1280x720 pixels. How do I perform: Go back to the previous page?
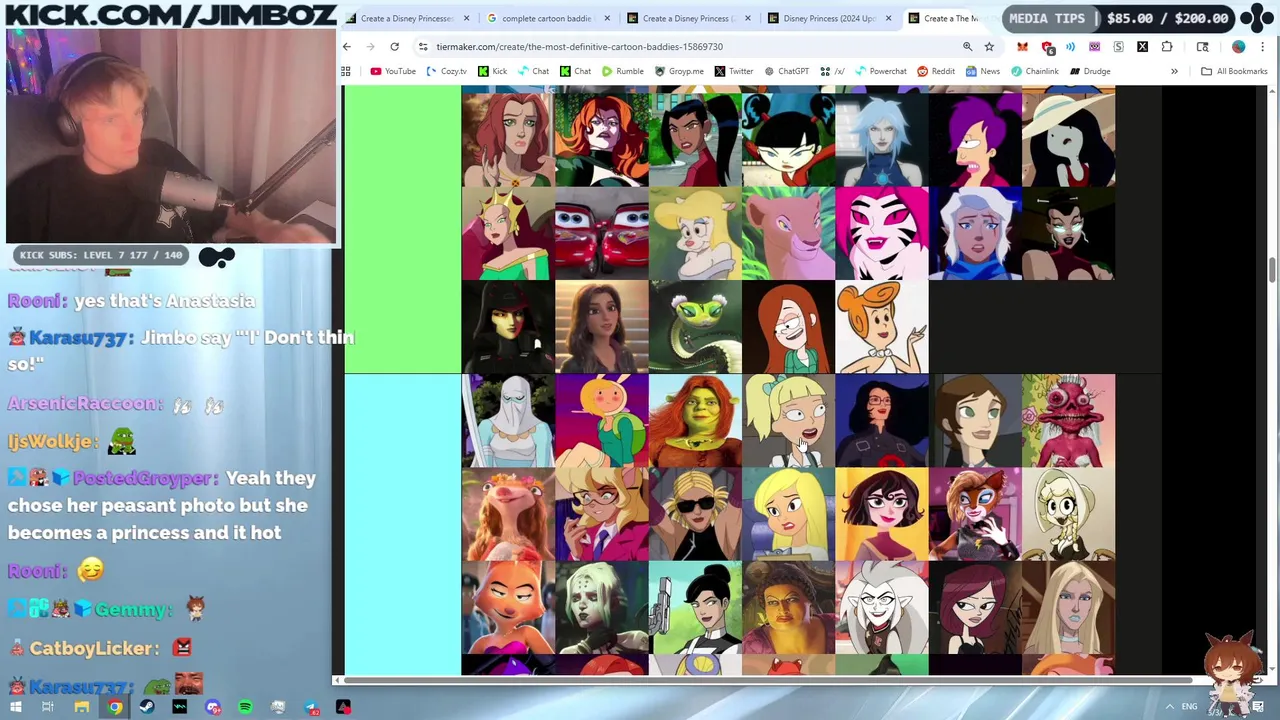pyautogui.click(x=347, y=46)
